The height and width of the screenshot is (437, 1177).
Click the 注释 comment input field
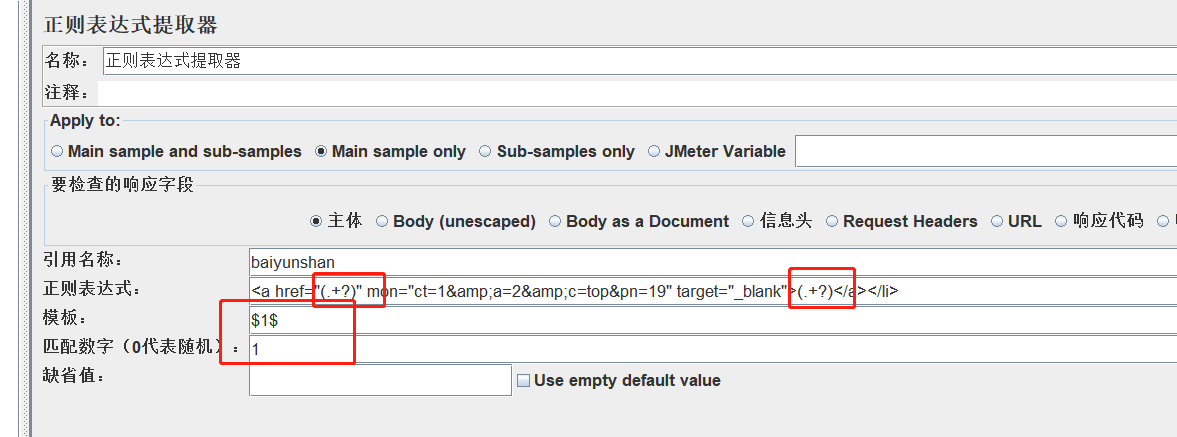pyautogui.click(x=640, y=93)
